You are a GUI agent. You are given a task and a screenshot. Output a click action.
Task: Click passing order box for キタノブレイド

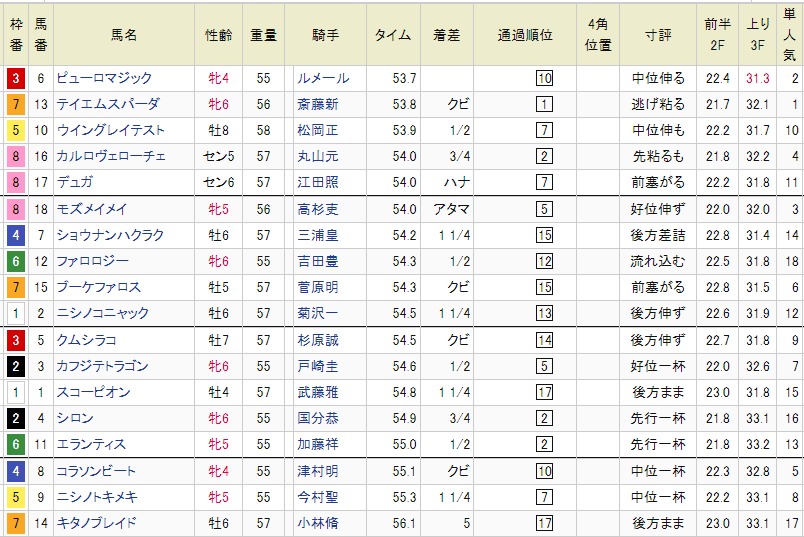click(544, 523)
